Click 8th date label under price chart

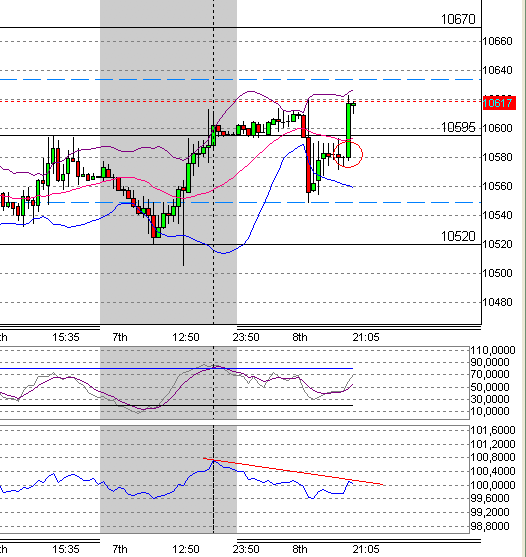coord(300,337)
